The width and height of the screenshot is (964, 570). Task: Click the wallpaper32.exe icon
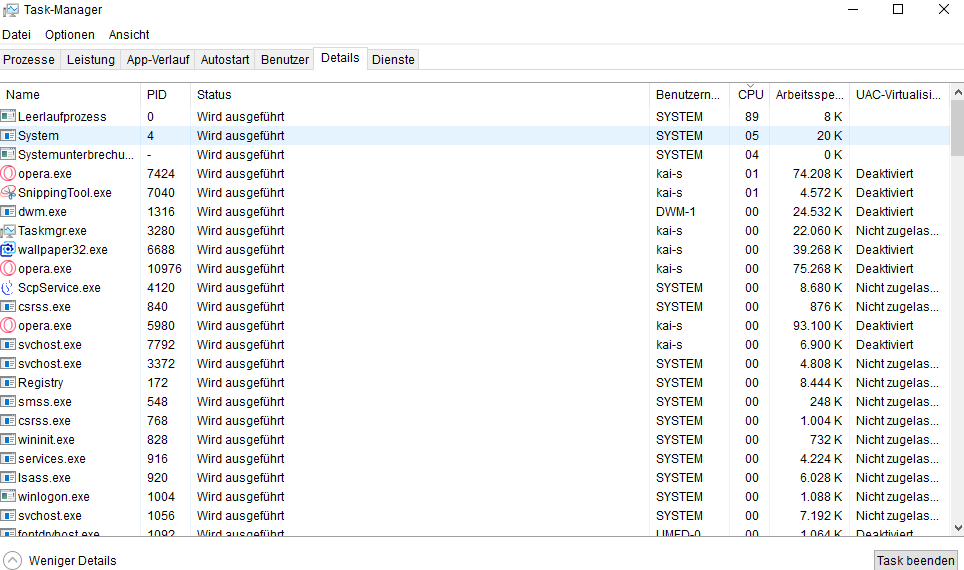[x=8, y=250]
